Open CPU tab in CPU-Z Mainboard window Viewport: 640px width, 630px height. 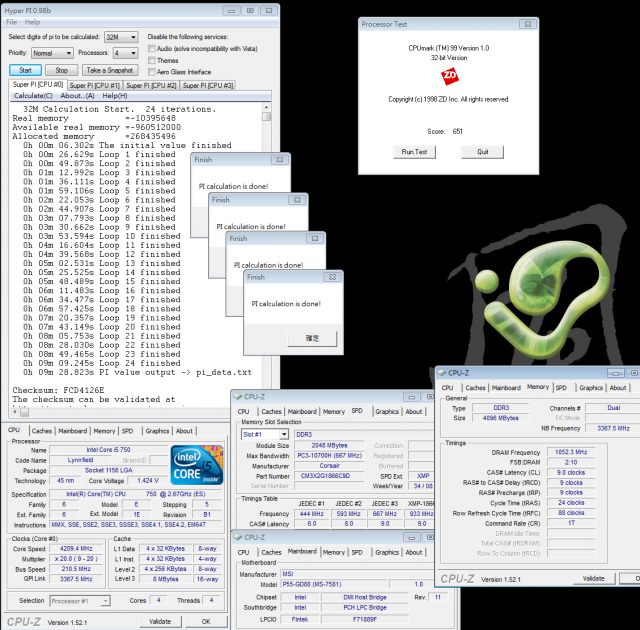click(x=243, y=552)
